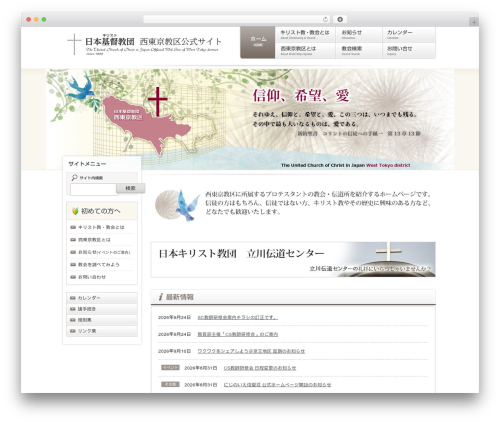Image resolution: width=500 pixels, height=423 pixels.
Task: Click the green macOS window zoom button
Action: coord(44,20)
